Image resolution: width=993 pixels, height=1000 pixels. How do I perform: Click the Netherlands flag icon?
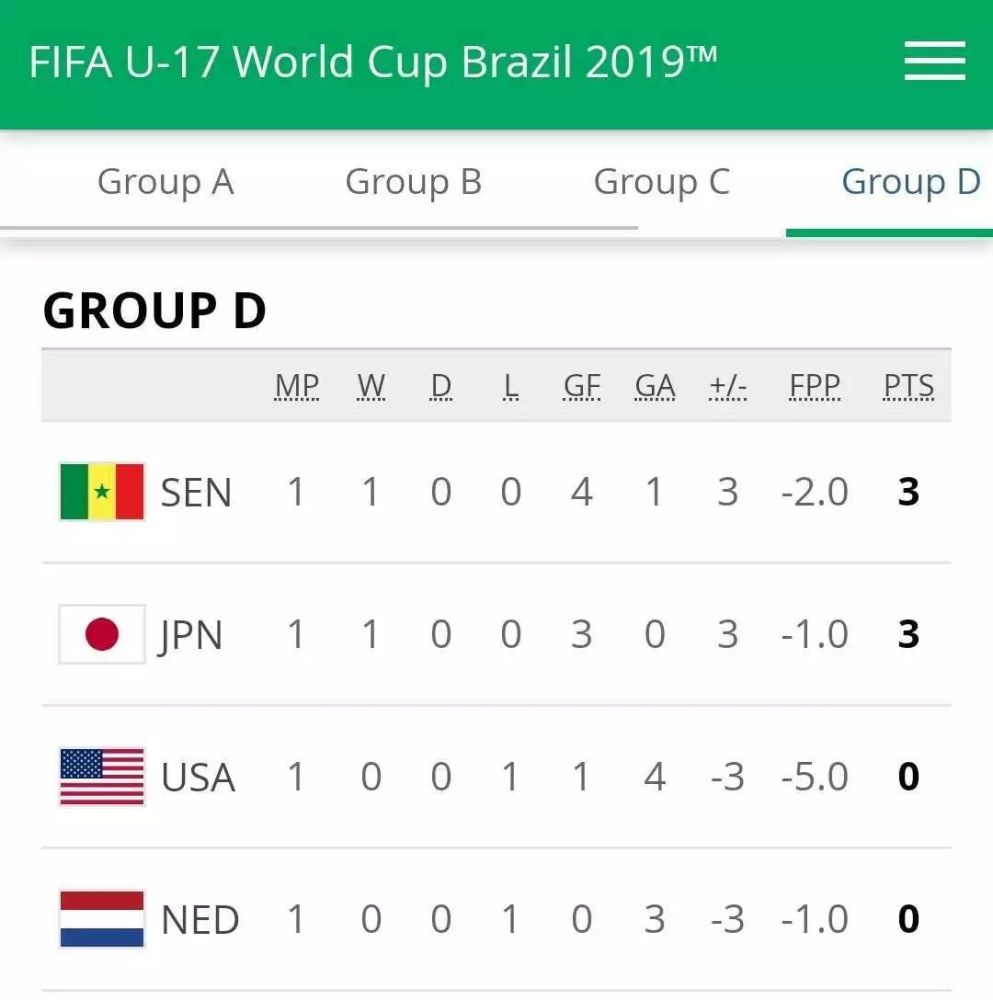102,919
